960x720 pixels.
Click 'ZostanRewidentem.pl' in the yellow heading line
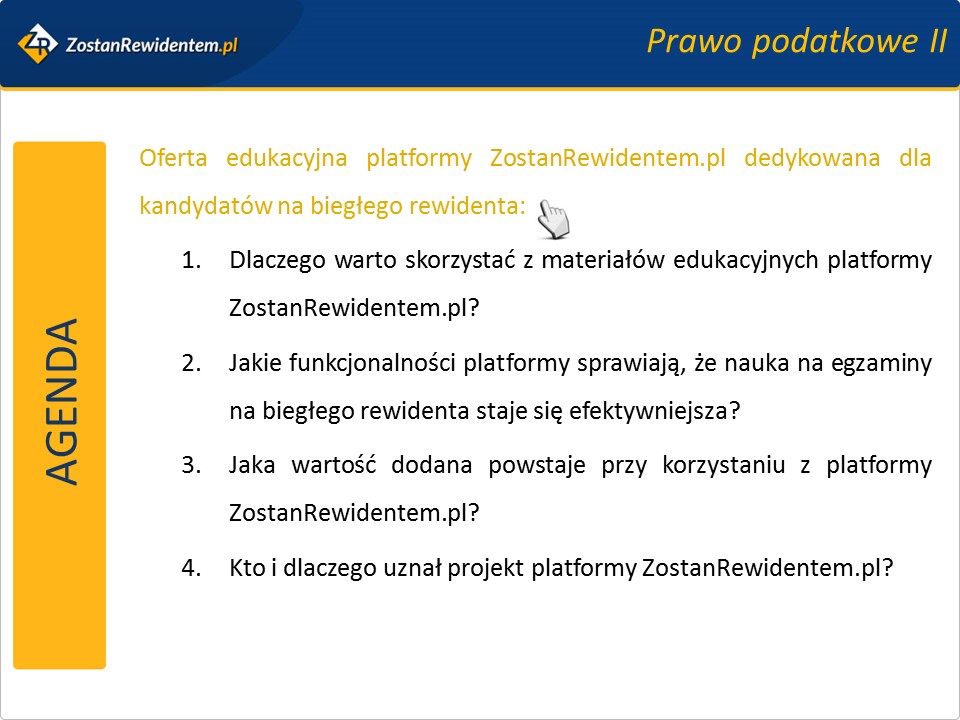point(607,159)
